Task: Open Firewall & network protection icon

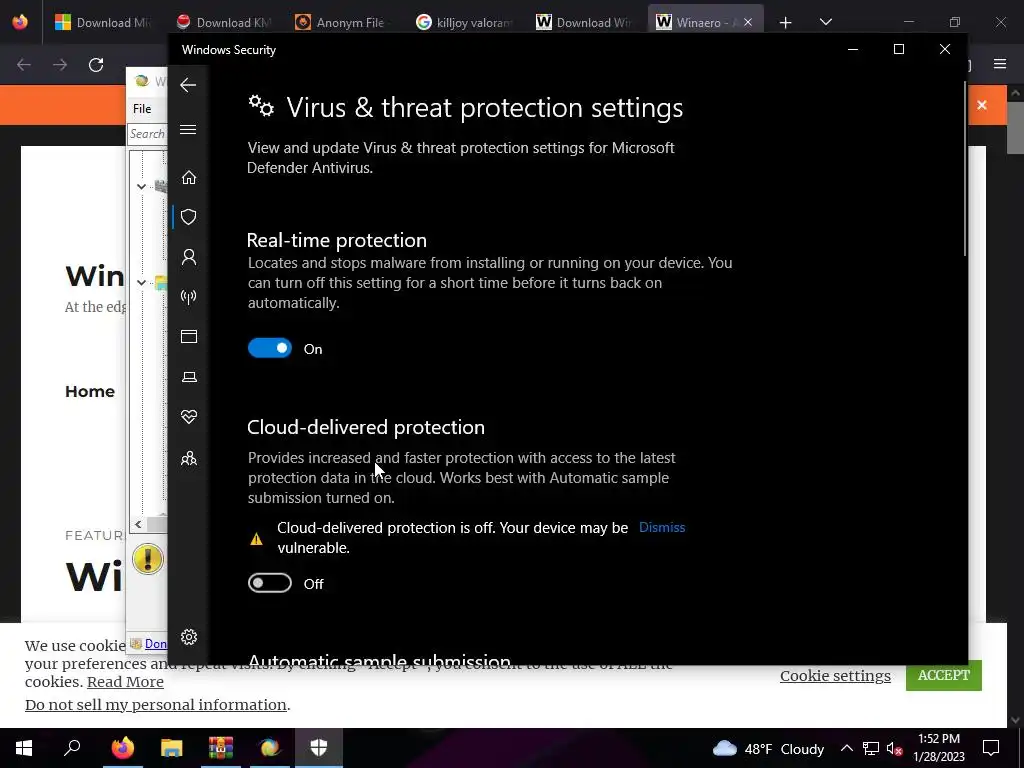Action: [x=189, y=297]
